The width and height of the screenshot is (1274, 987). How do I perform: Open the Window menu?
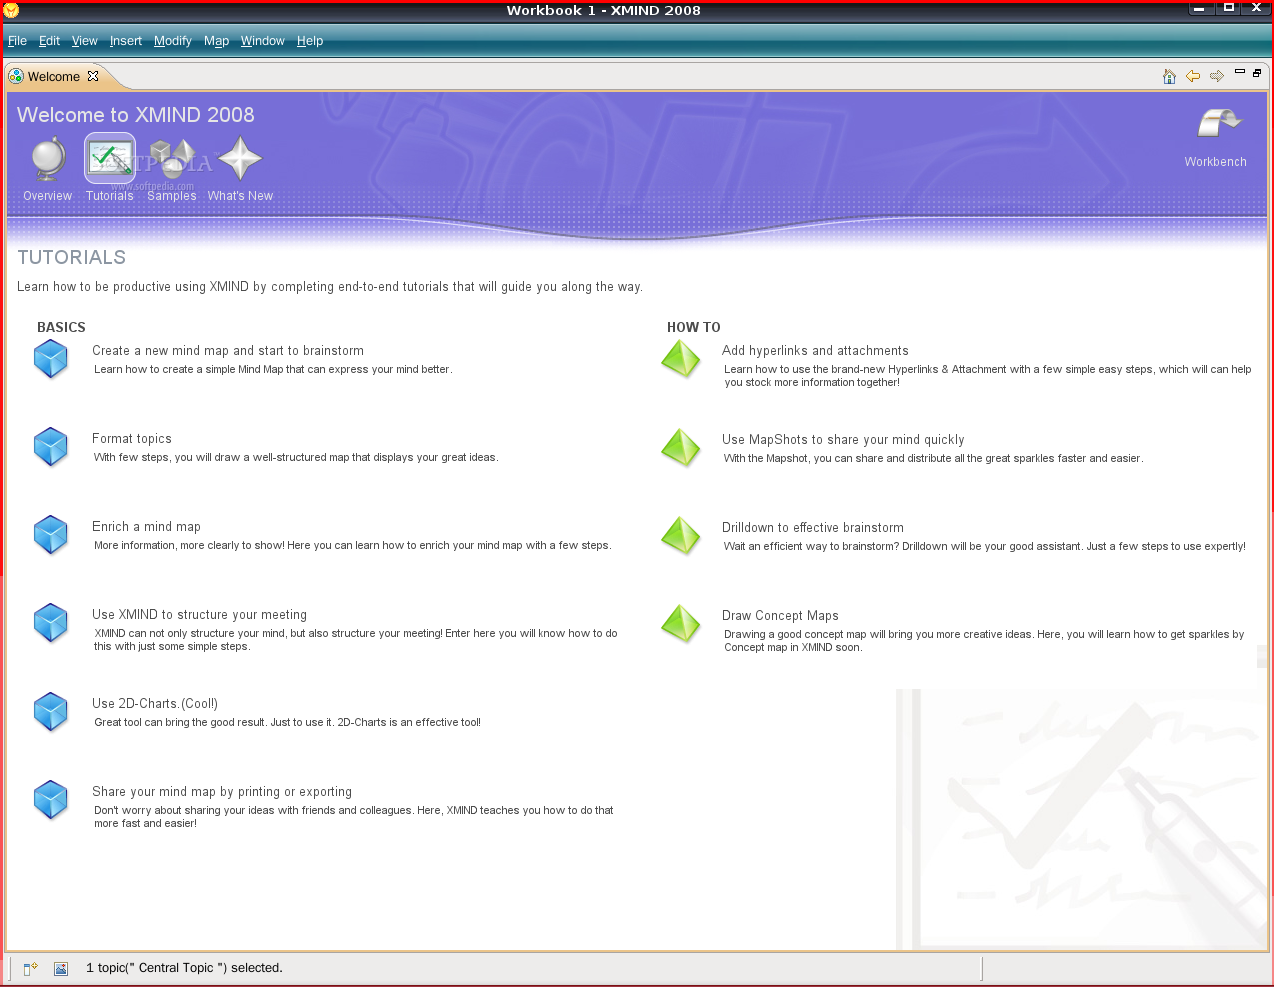click(262, 41)
